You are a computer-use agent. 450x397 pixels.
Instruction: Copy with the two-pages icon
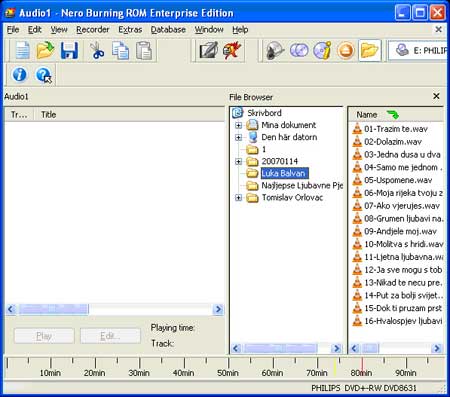pyautogui.click(x=120, y=51)
